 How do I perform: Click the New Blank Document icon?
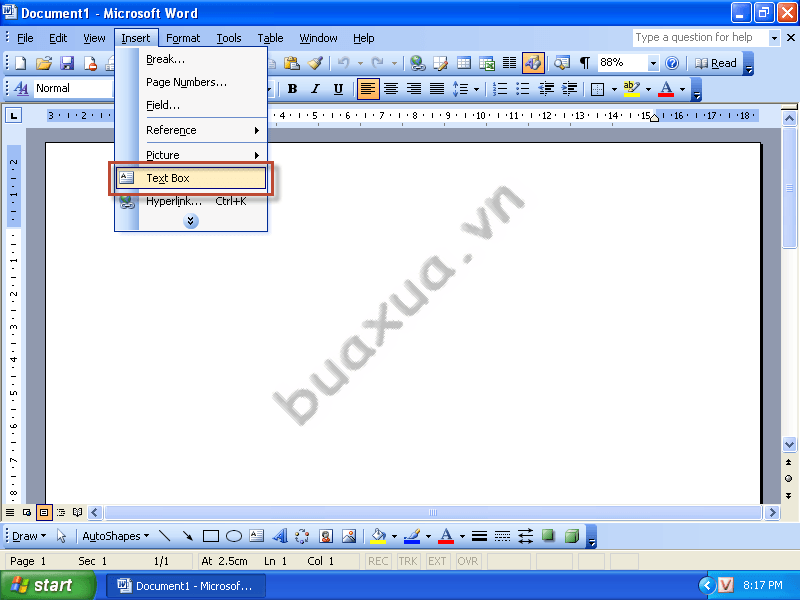click(20, 63)
